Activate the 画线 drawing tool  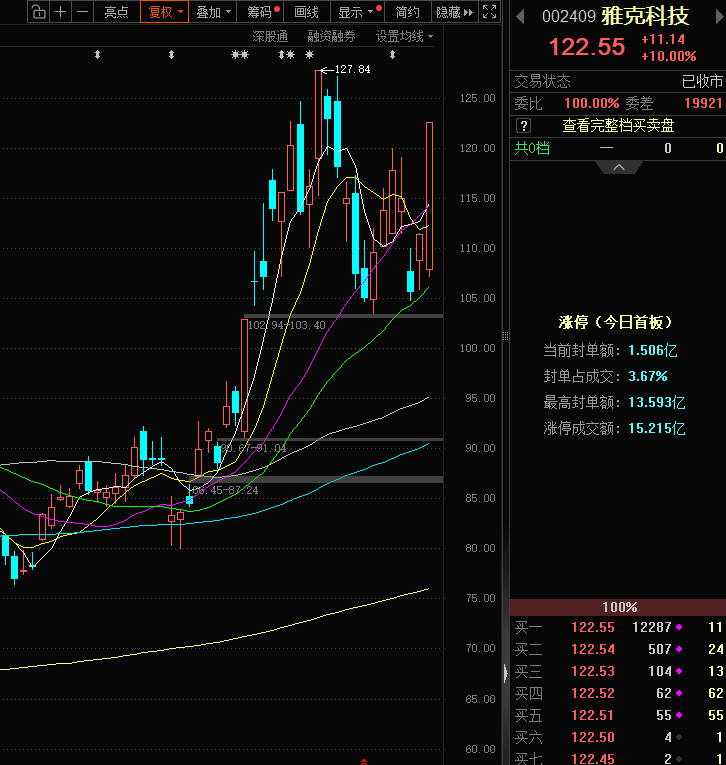pyautogui.click(x=306, y=12)
